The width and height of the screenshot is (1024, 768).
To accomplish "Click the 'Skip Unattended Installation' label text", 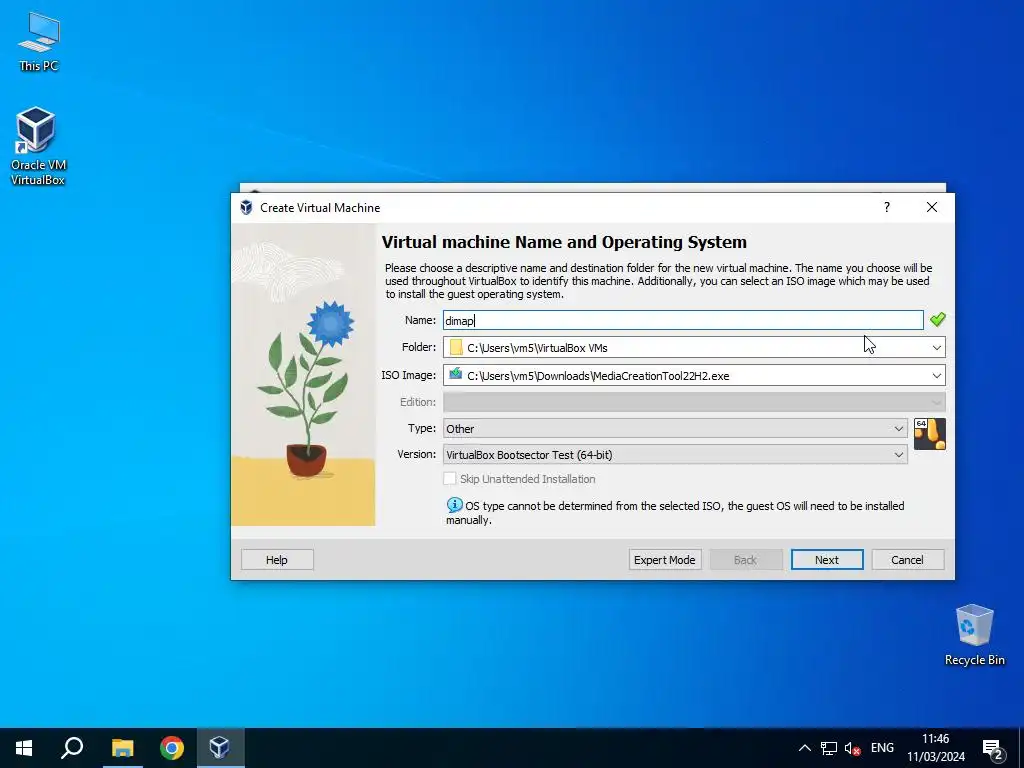I will click(x=528, y=479).
